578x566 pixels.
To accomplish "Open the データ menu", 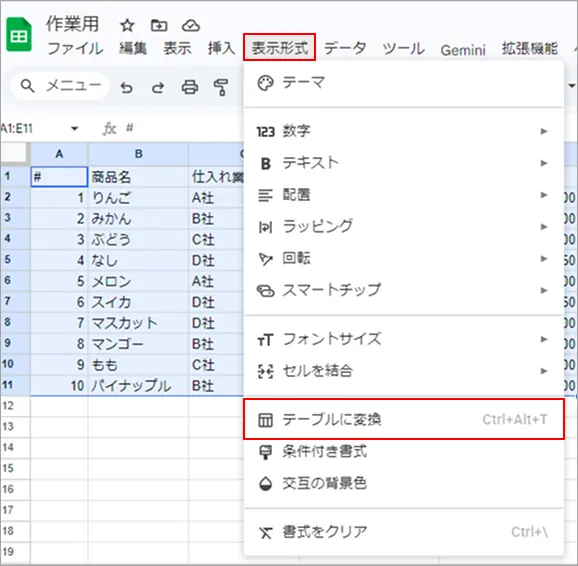I will tap(345, 48).
